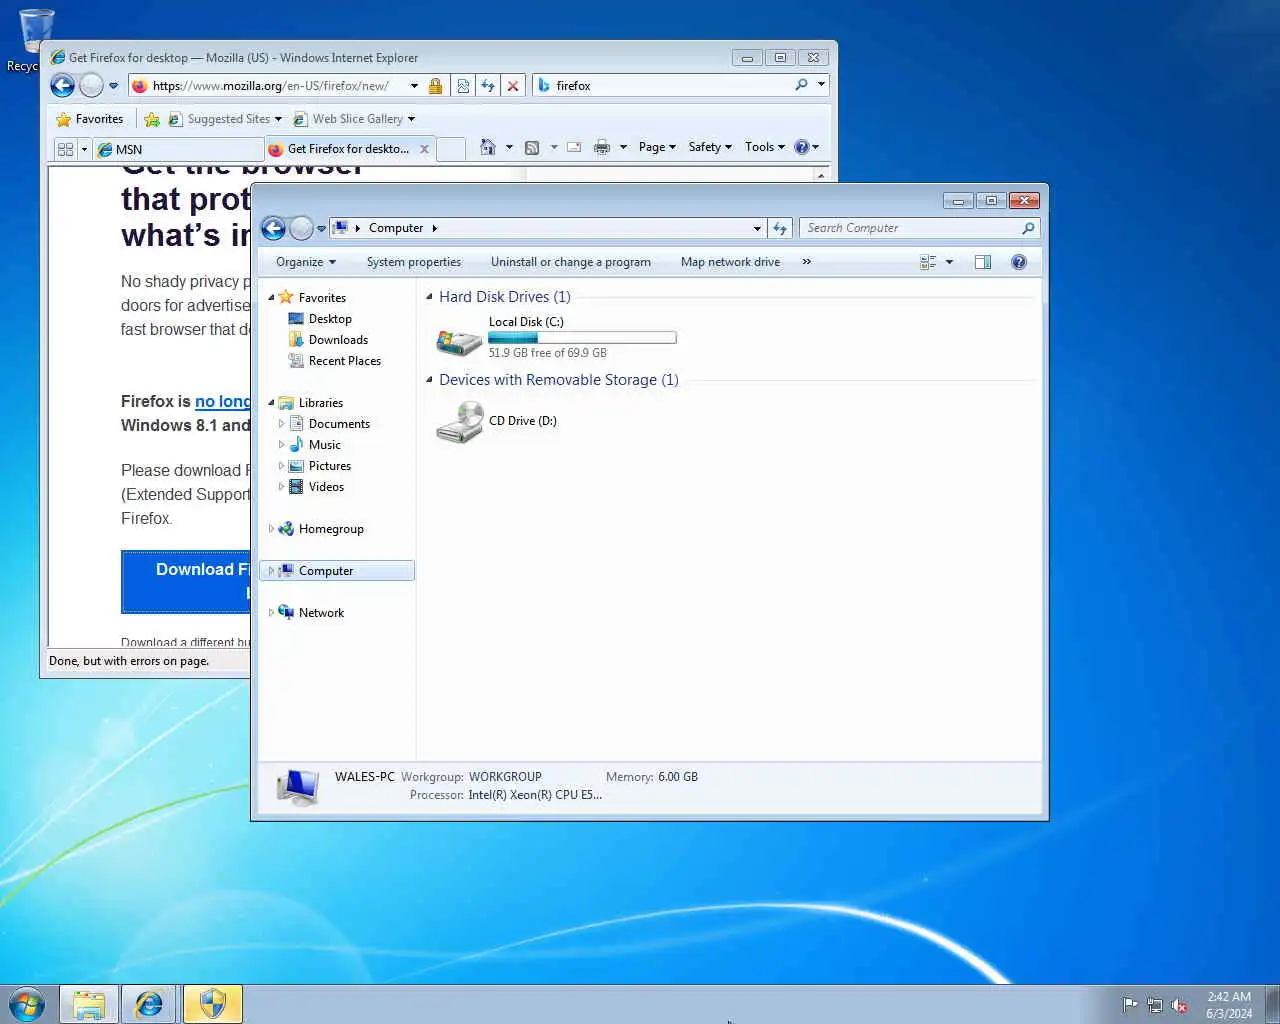This screenshot has height=1024, width=1280.
Task: Click Internet Explorer's forward arrow button
Action: [x=91, y=86]
